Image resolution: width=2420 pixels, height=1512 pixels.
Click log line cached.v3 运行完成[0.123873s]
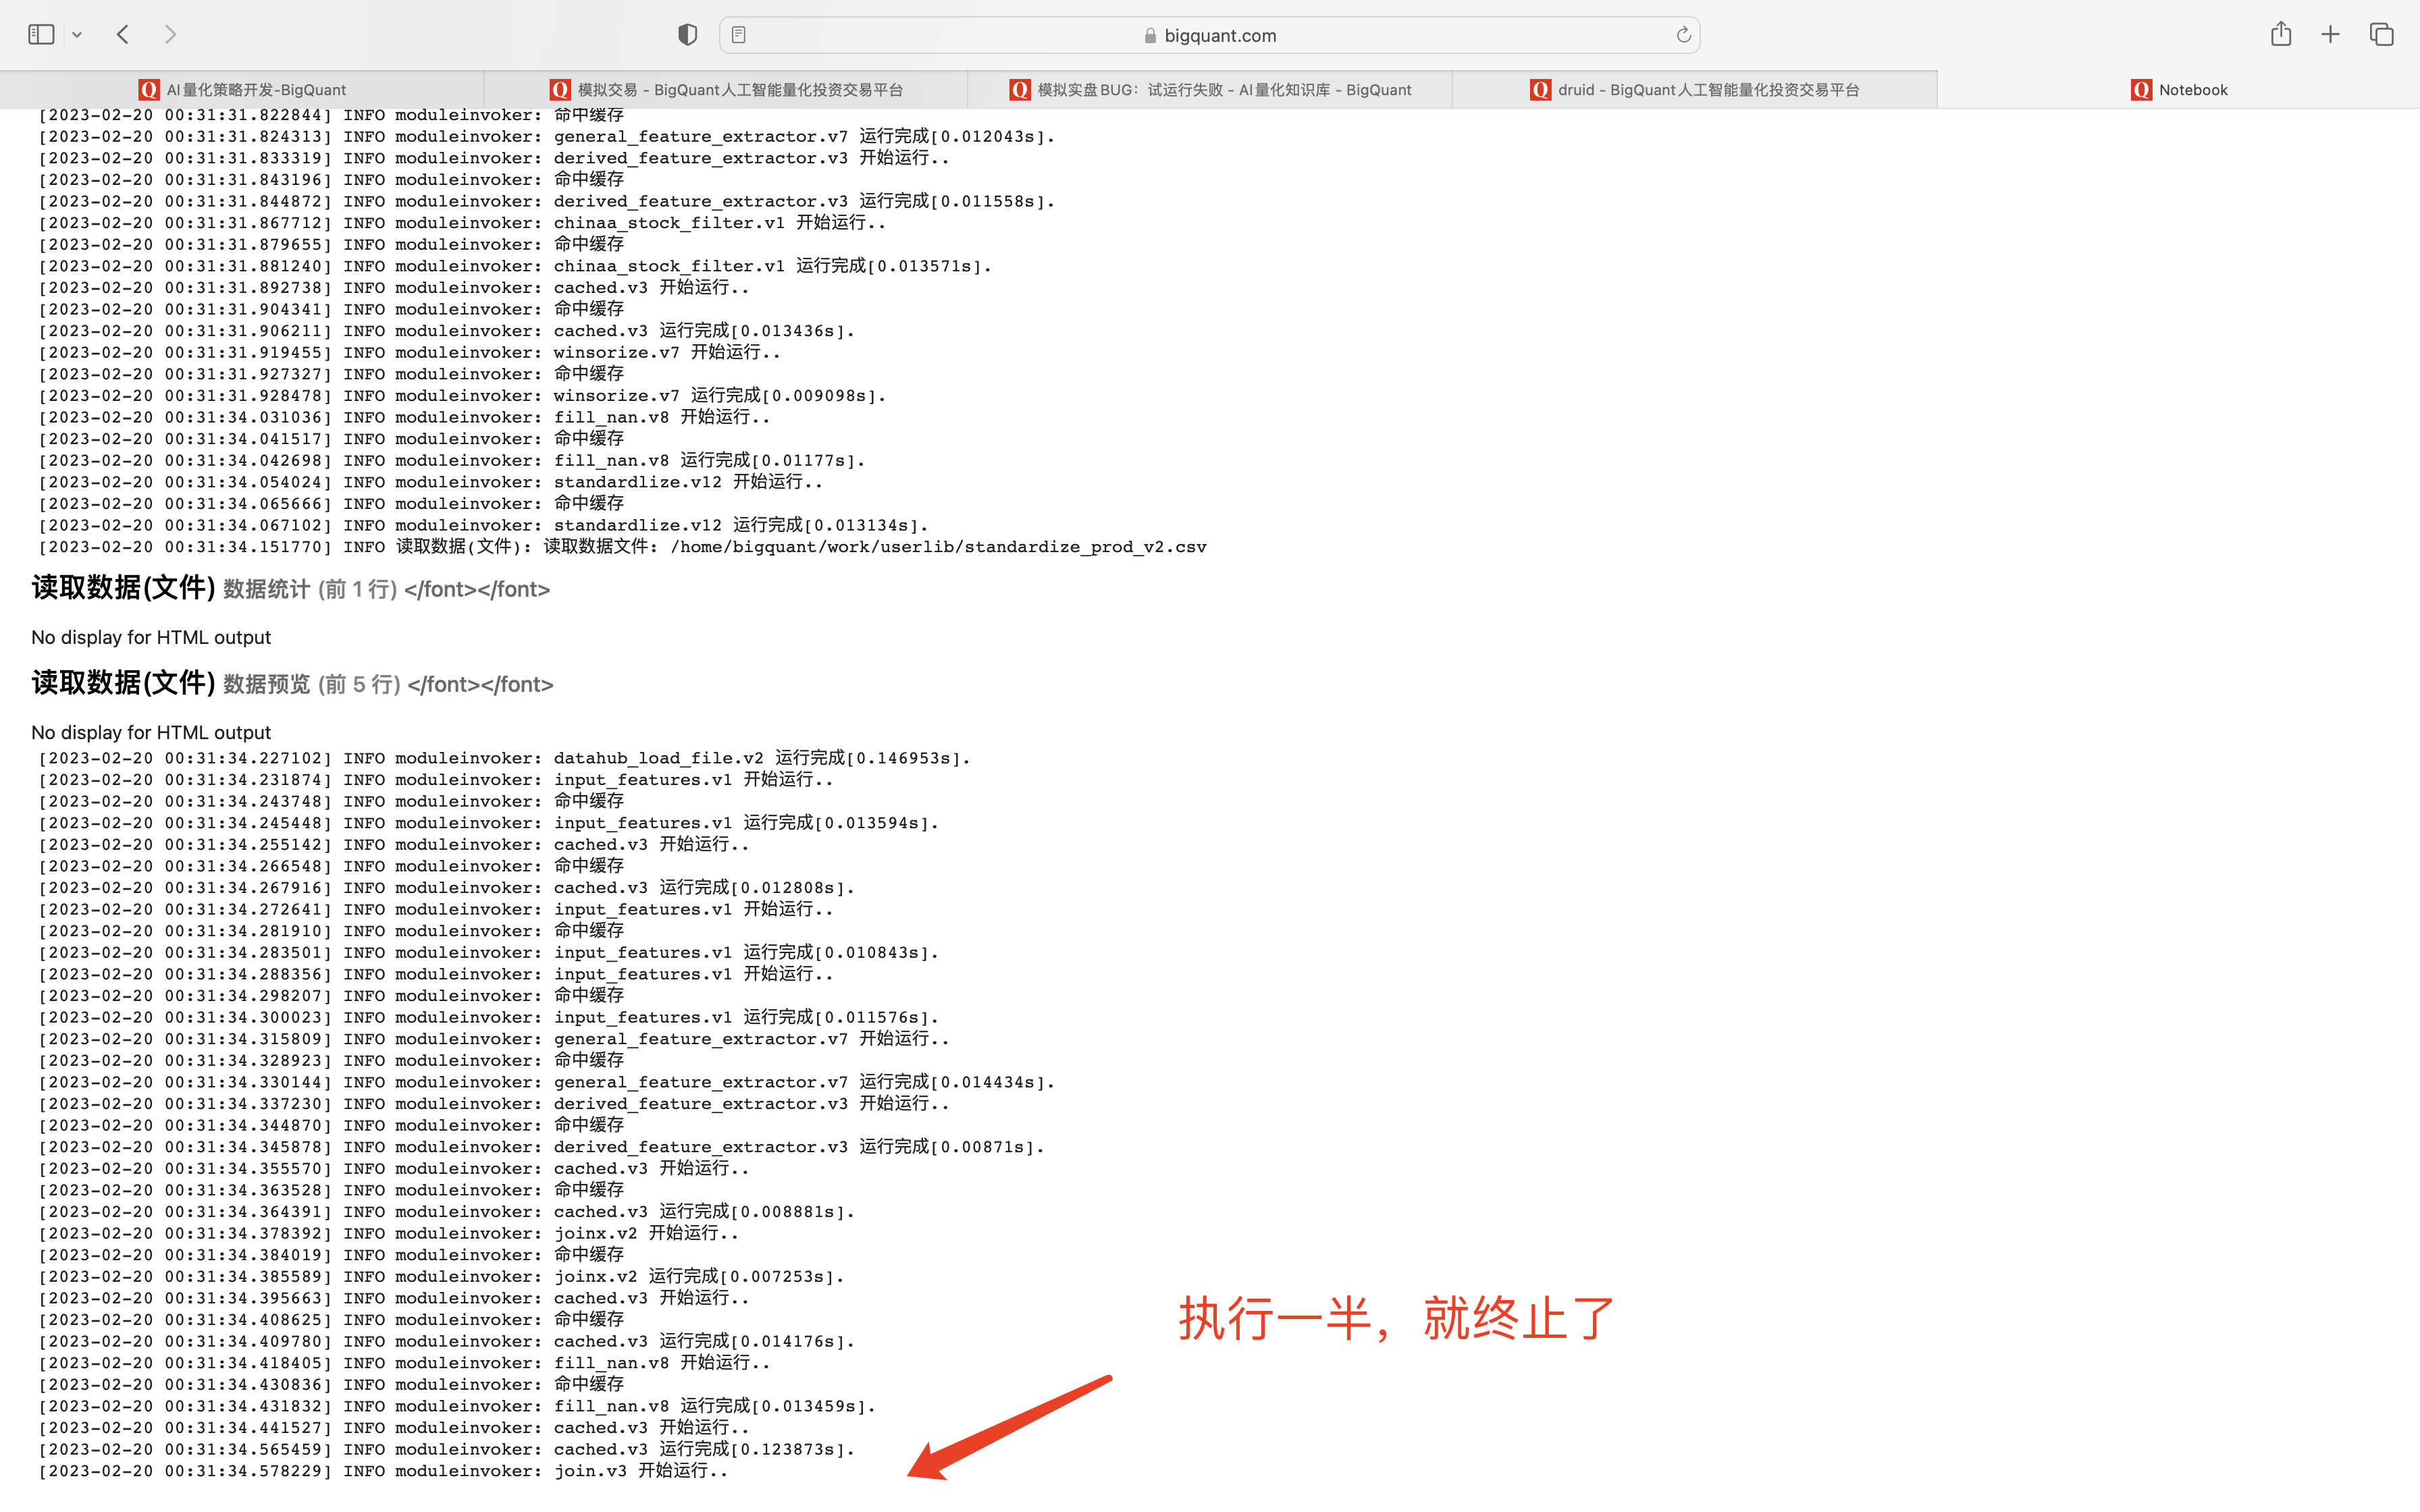(447, 1449)
